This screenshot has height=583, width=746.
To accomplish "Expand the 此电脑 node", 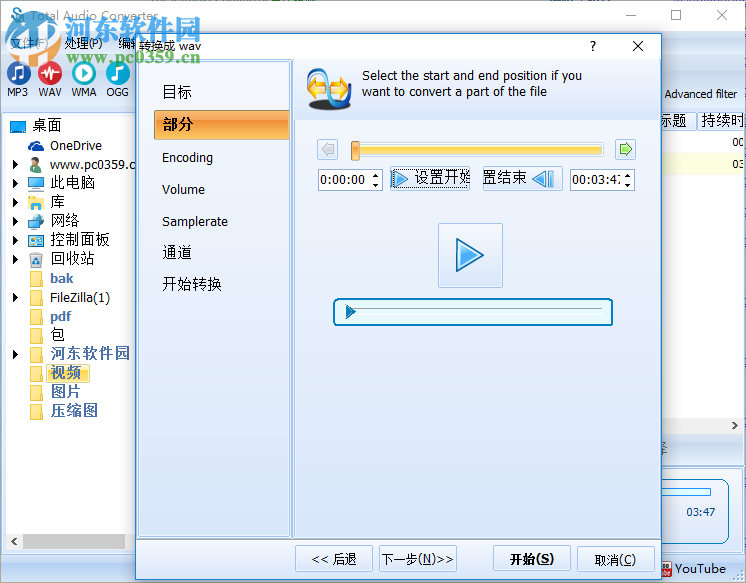I will pyautogui.click(x=15, y=183).
